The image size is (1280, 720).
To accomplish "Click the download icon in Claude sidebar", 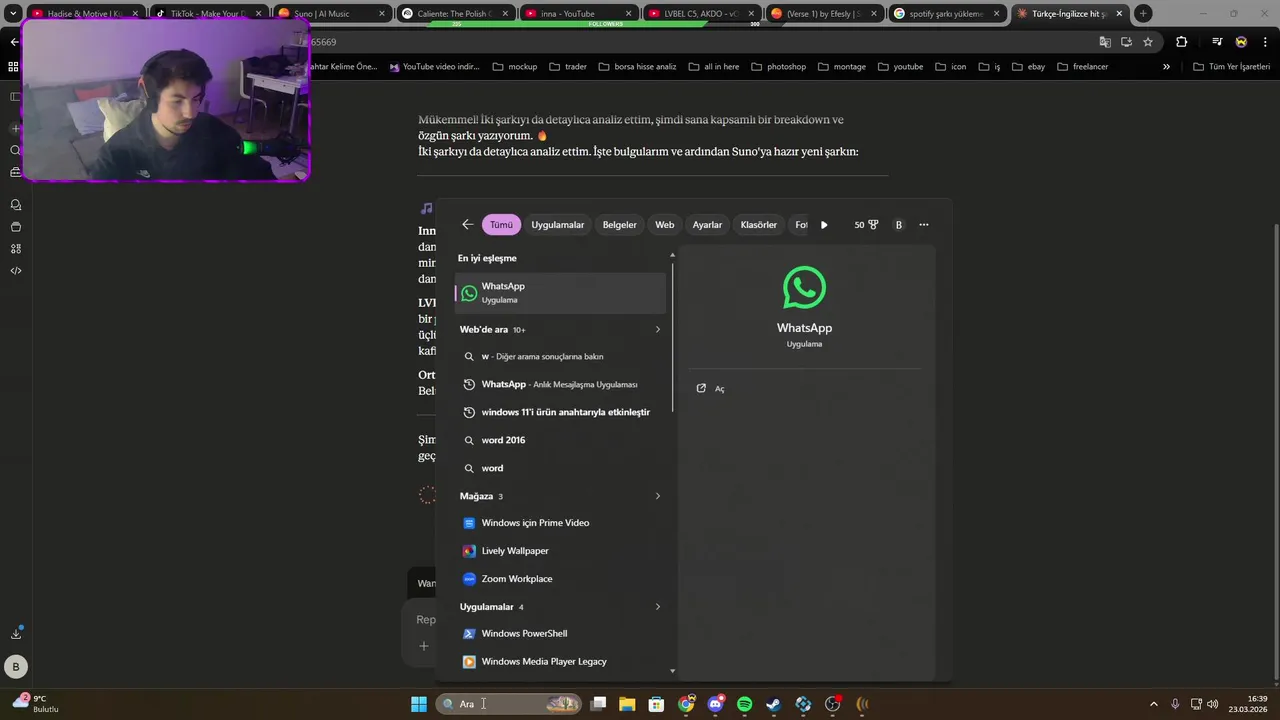I will (x=15, y=633).
